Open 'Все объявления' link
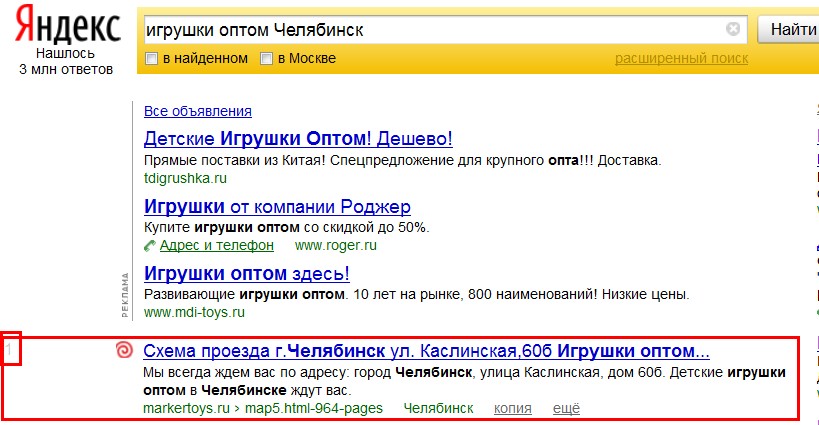 [198, 111]
